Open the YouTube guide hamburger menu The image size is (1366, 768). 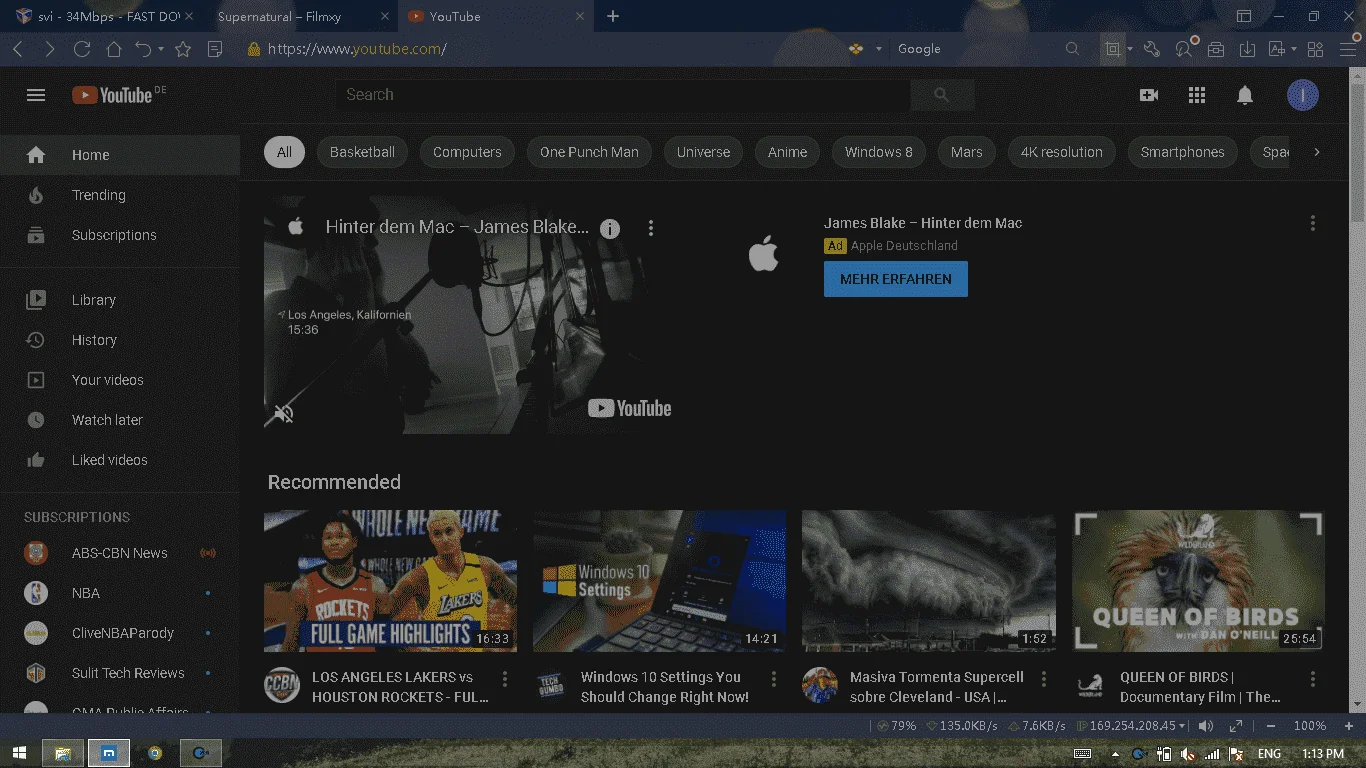tap(36, 95)
